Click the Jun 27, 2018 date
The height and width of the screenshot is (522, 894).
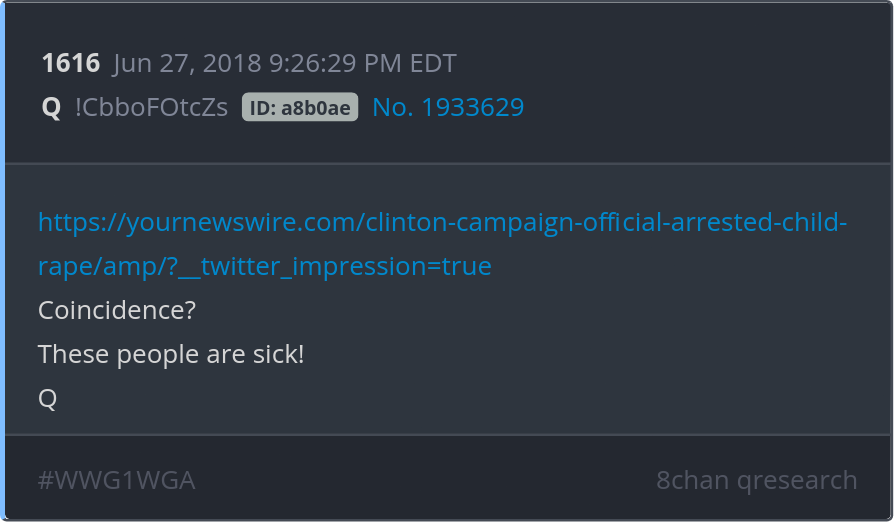(188, 63)
